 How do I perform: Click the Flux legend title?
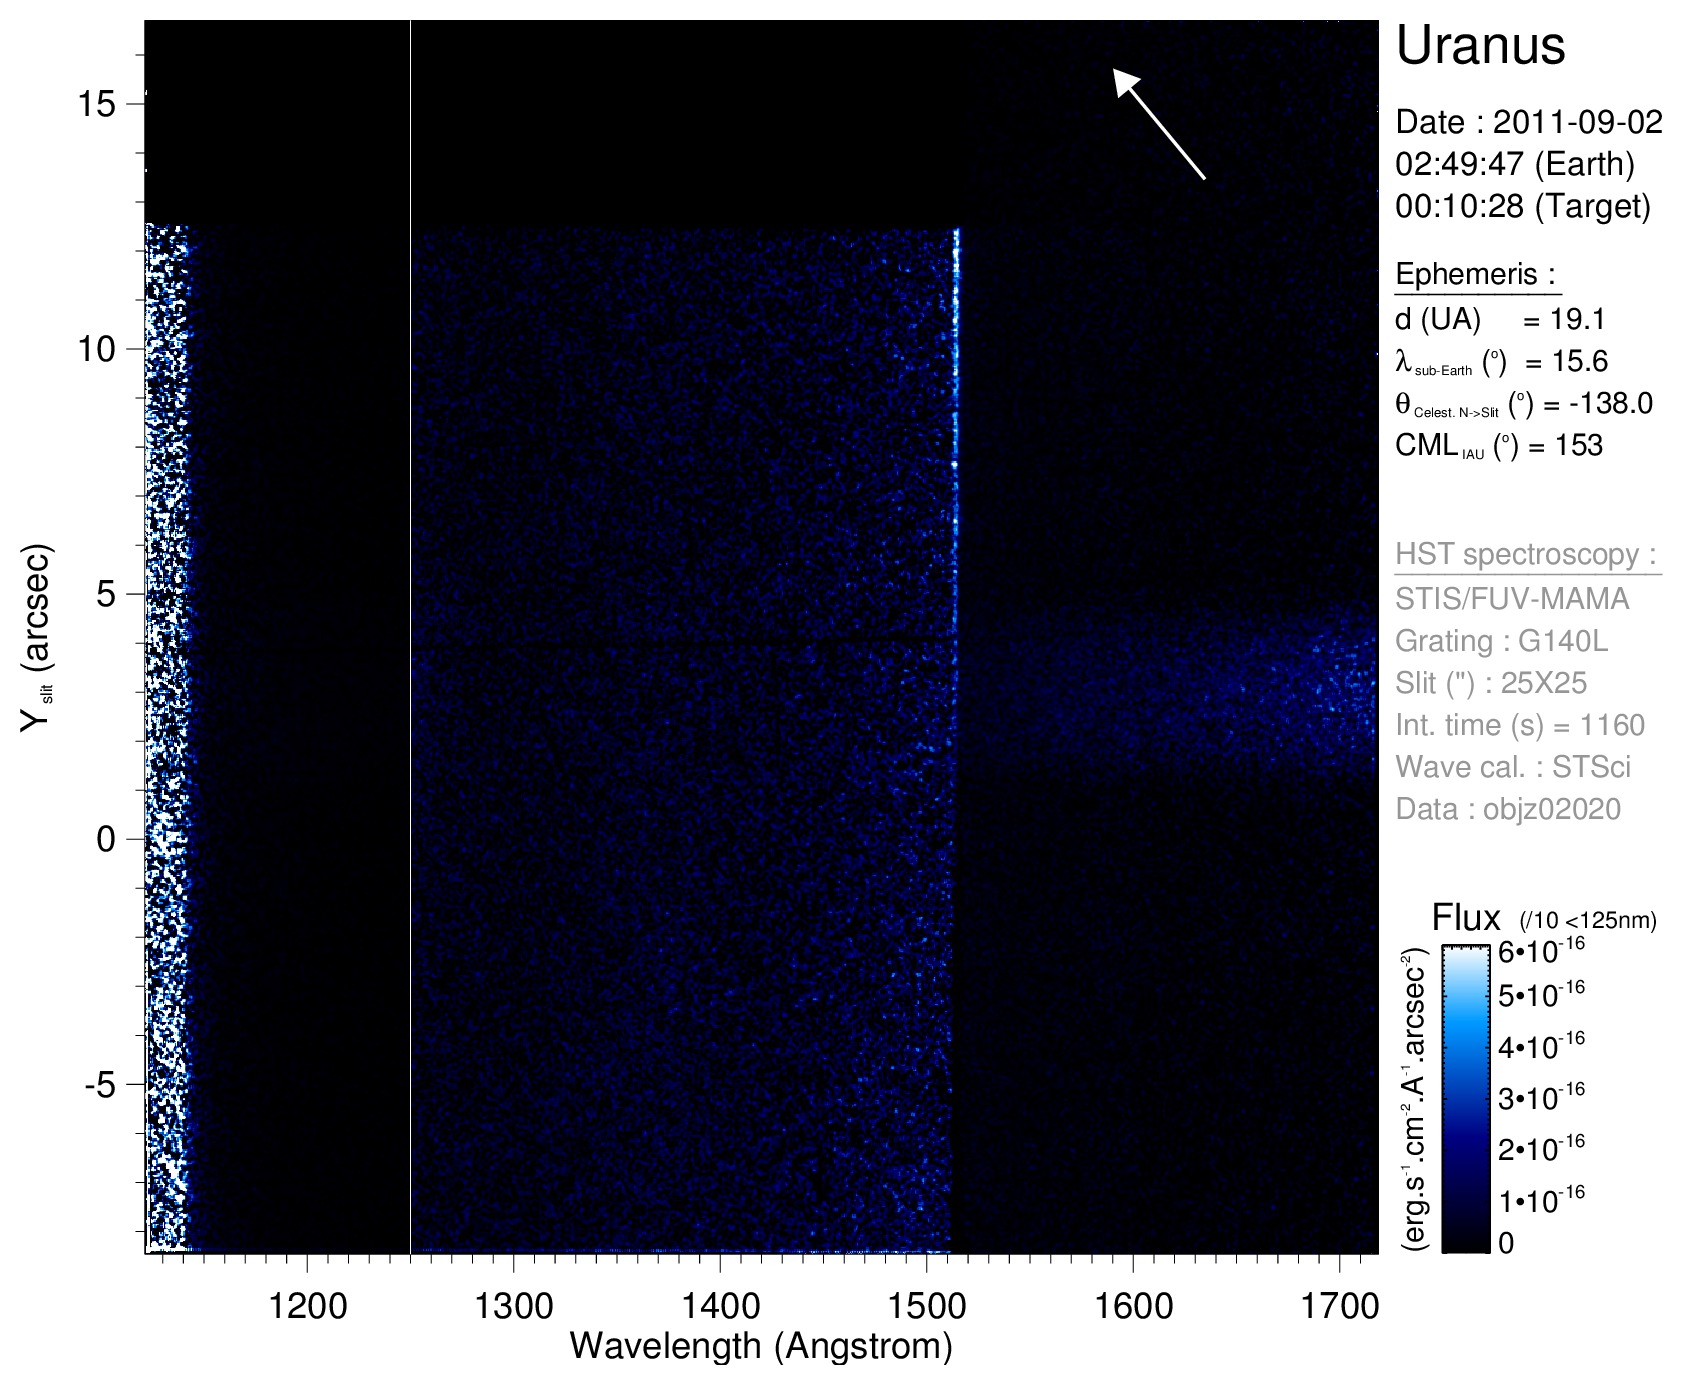tap(1466, 917)
